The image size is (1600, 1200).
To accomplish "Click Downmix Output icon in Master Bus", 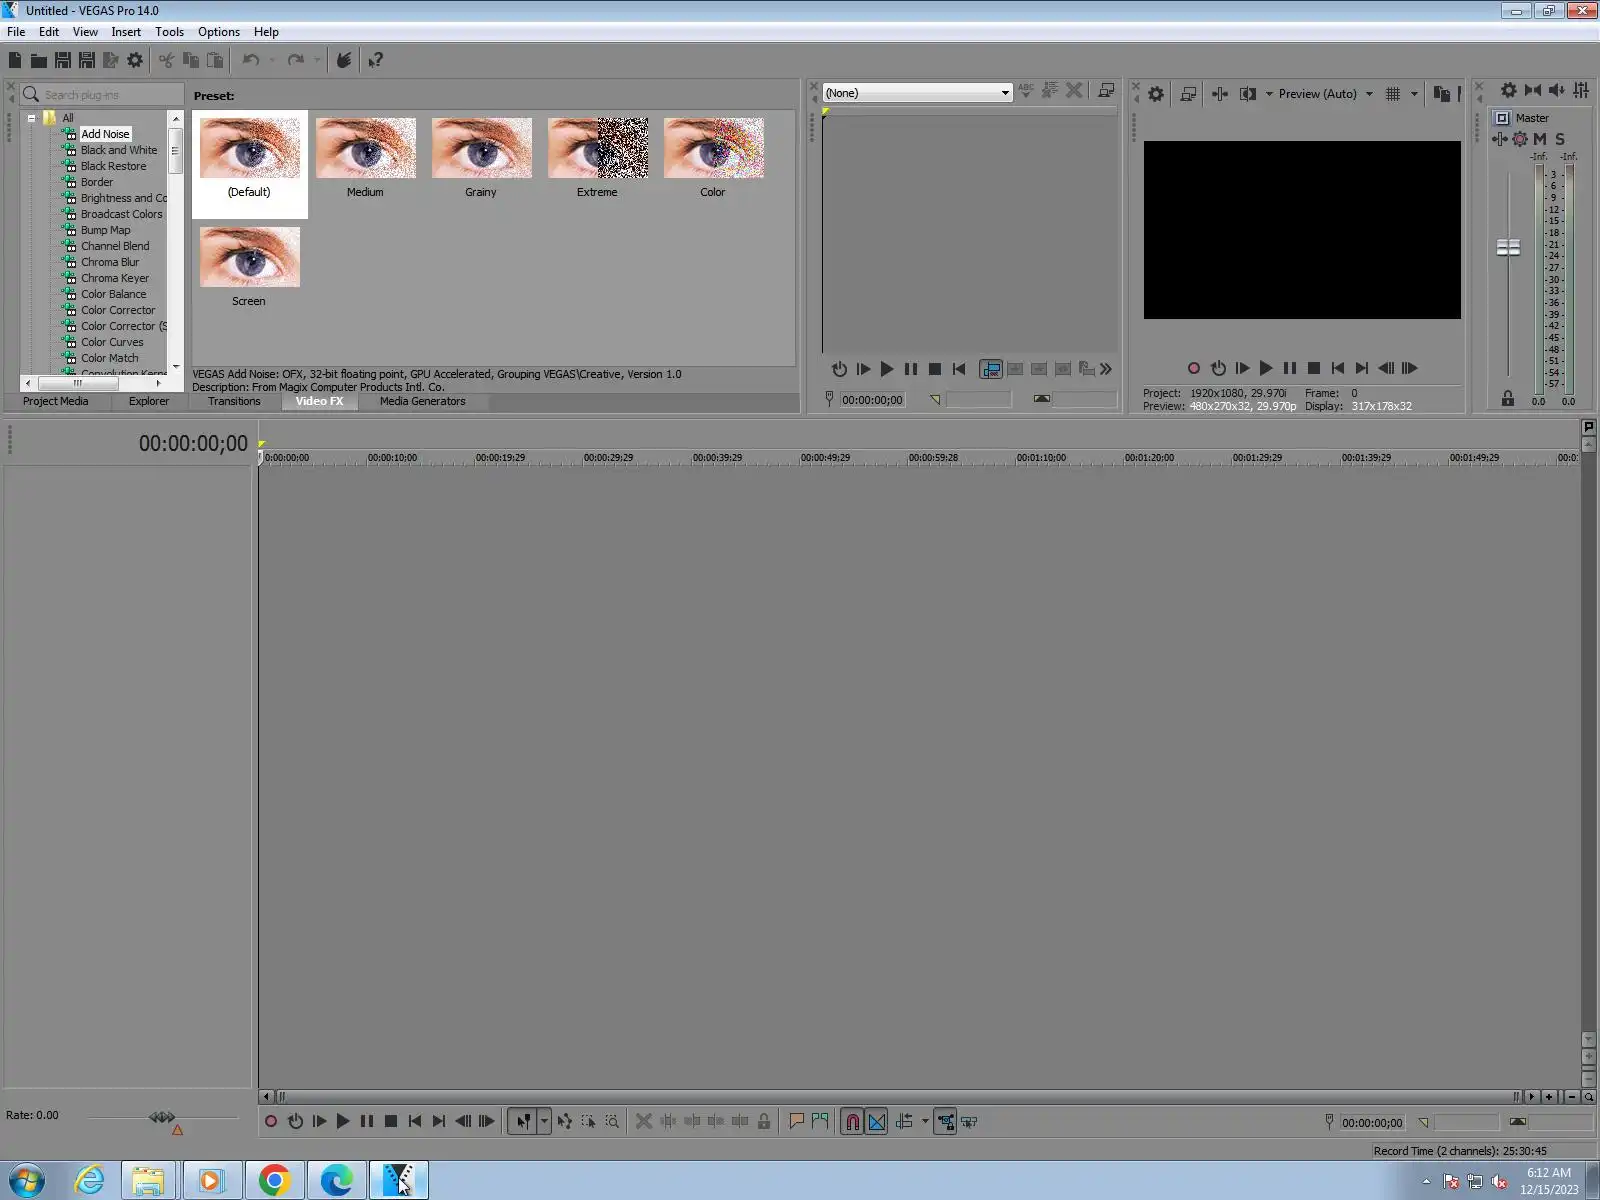I will (1532, 90).
